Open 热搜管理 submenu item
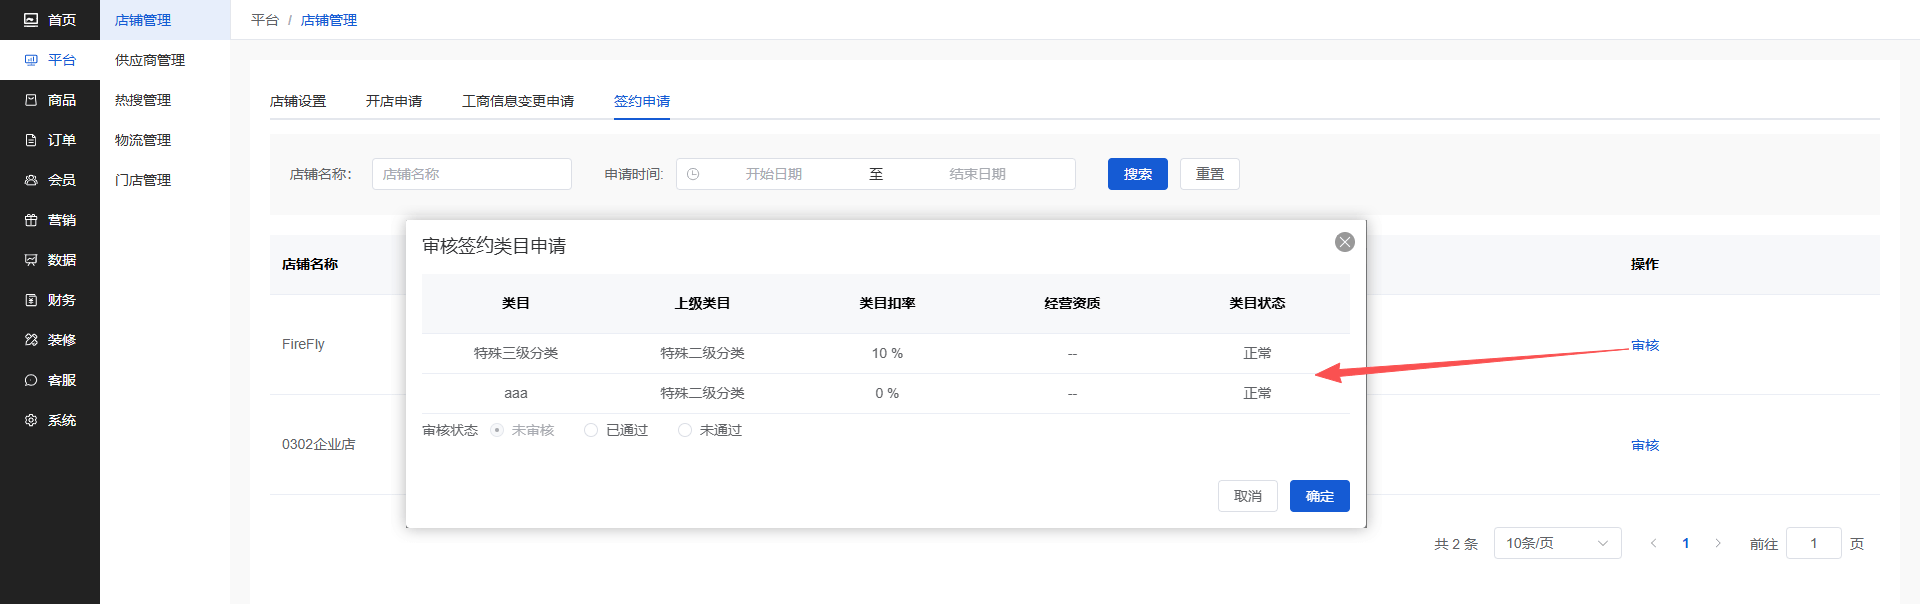This screenshot has width=1920, height=604. 165,100
